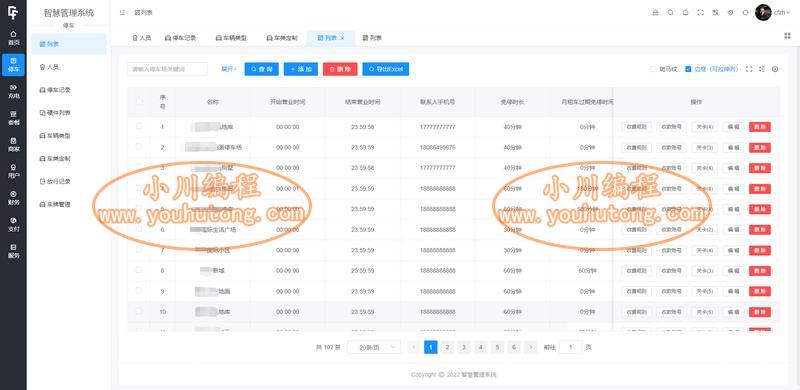This screenshot has width=800, height=390.
Task: Toggle table fullscreen icon beside 边框 checkbox
Action: click(749, 69)
